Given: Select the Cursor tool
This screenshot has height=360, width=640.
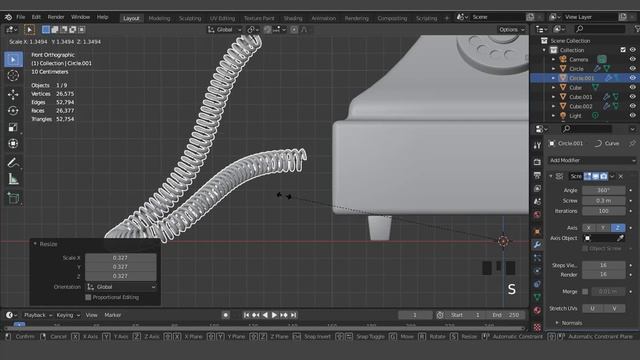Looking at the screenshot, I should 13,76.
